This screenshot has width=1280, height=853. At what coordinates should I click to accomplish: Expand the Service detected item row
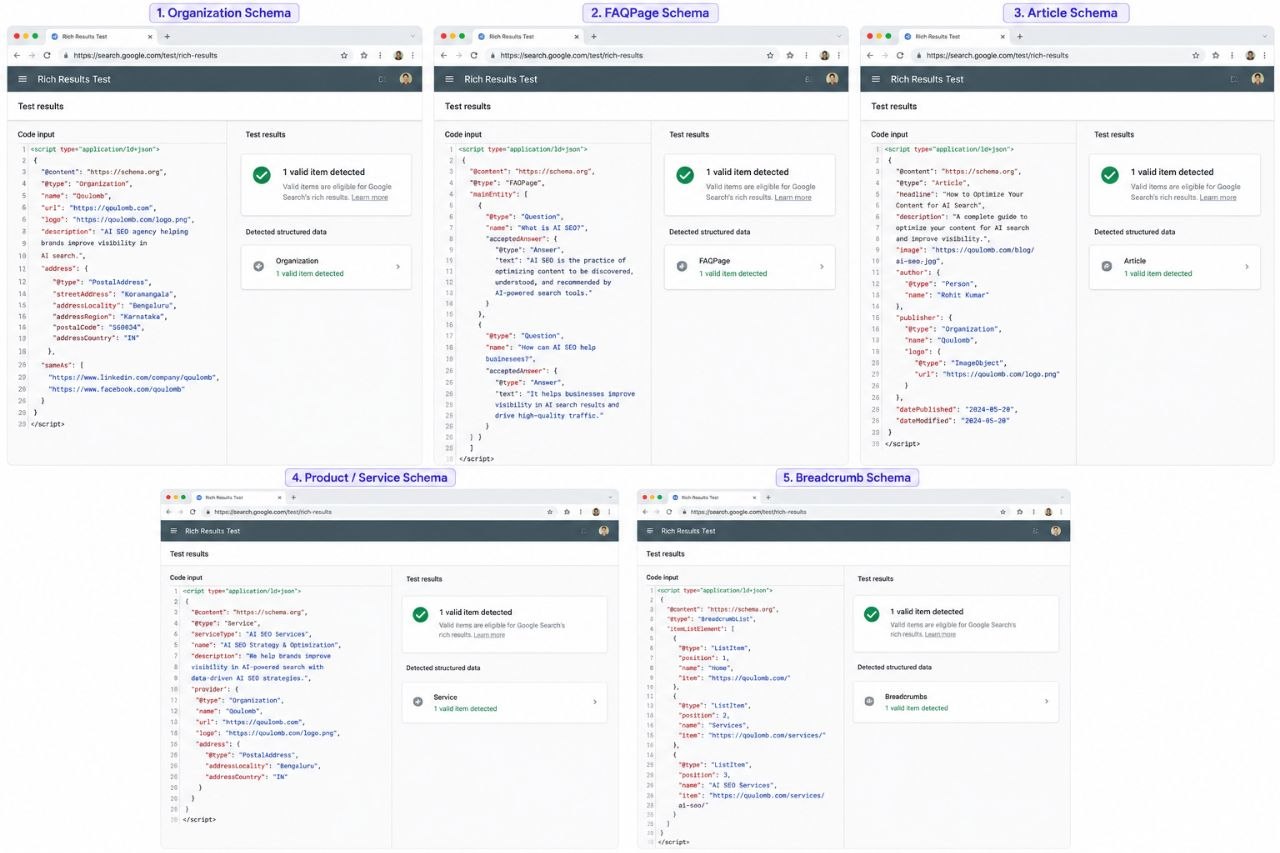tap(505, 702)
